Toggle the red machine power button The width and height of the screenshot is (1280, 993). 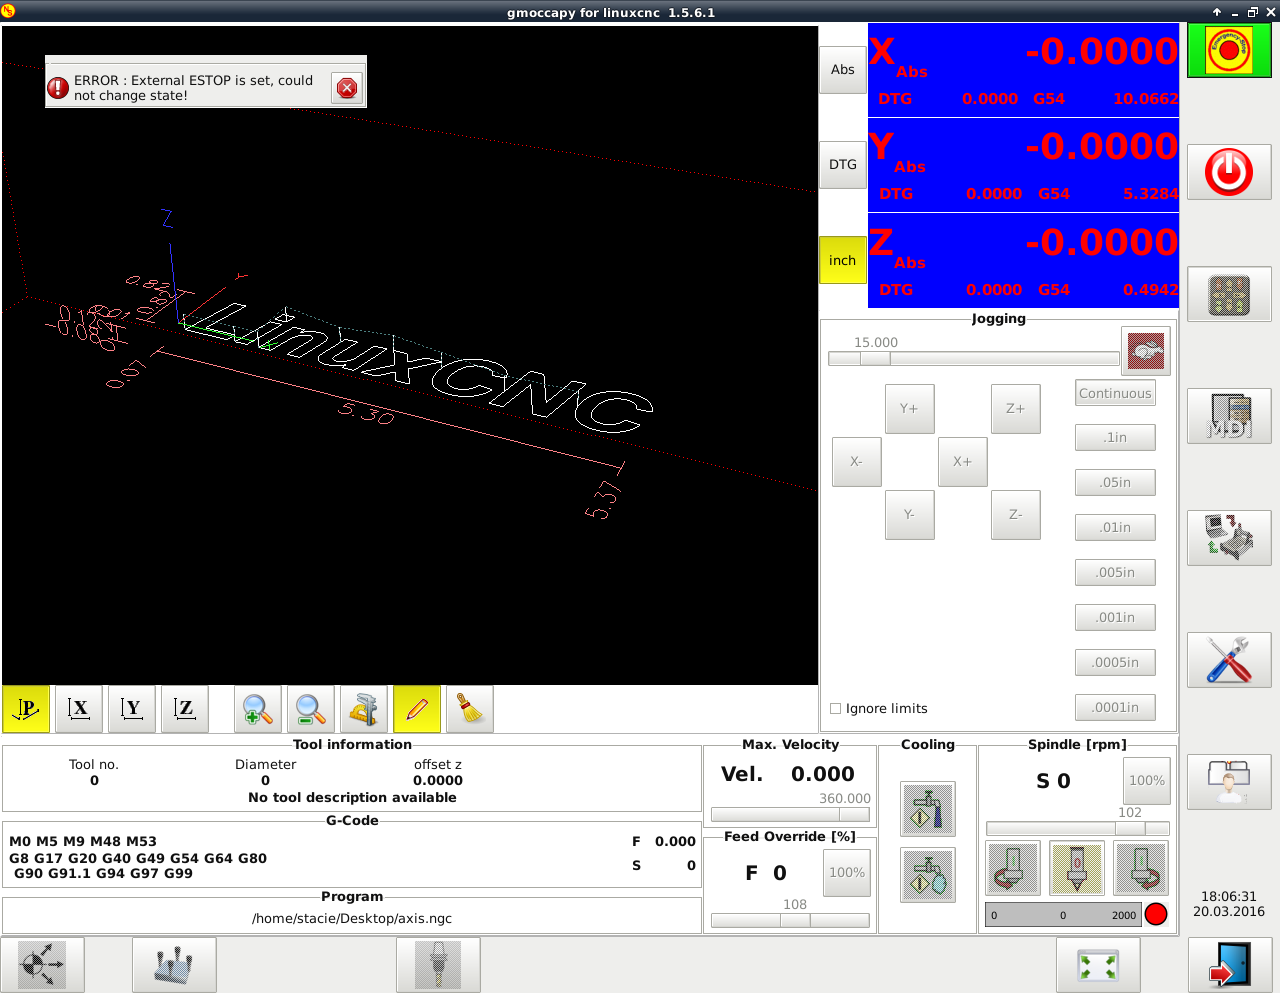(1229, 171)
